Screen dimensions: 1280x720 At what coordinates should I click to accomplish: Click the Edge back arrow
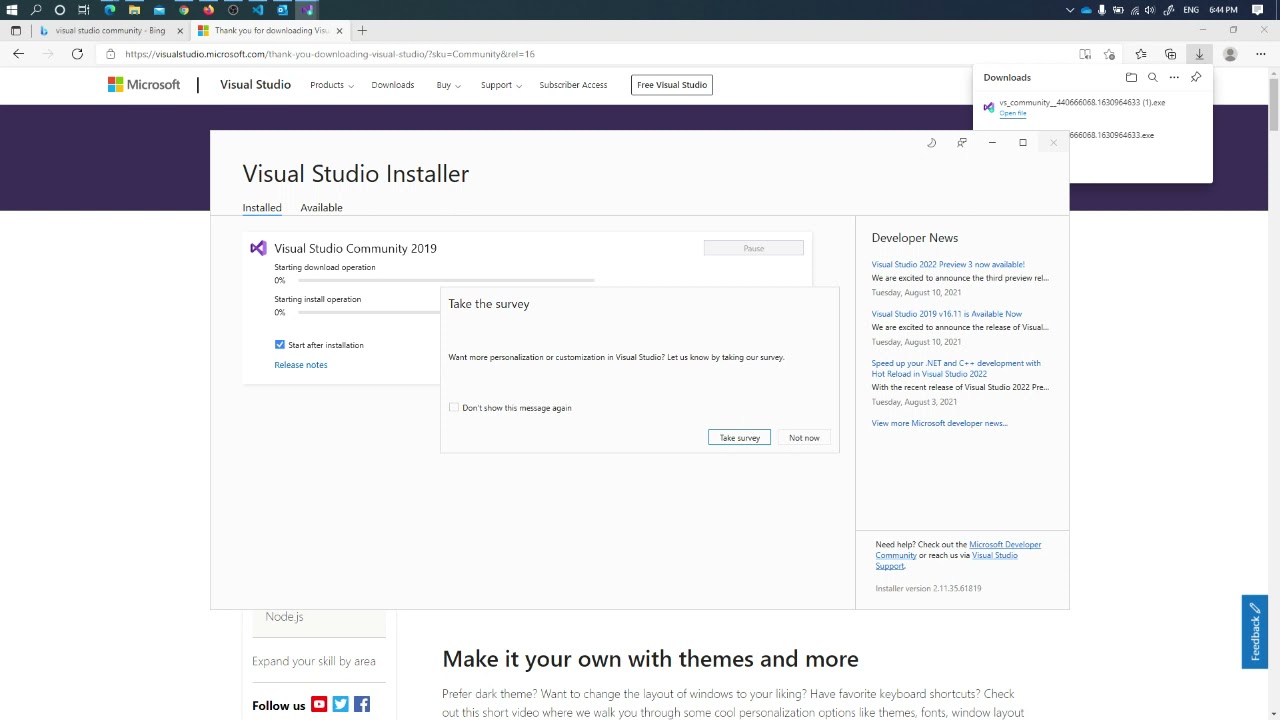(x=19, y=54)
